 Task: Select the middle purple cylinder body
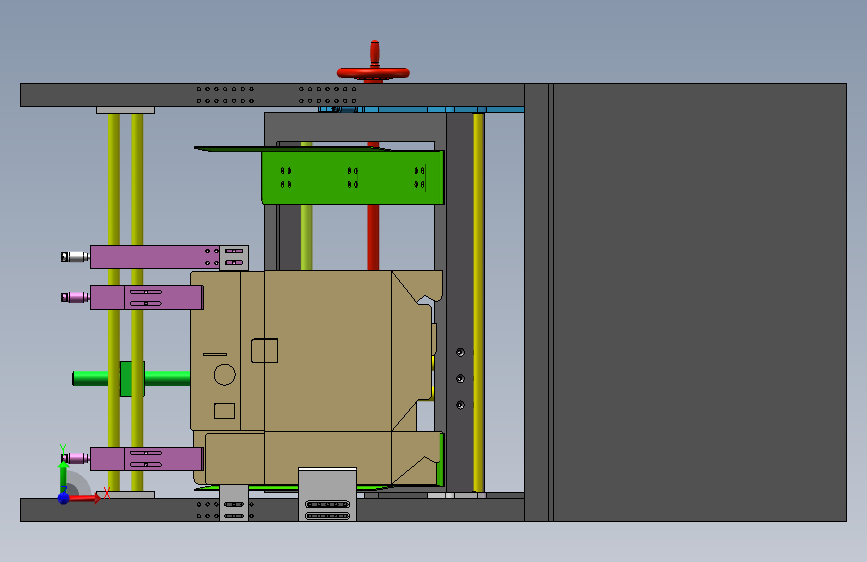point(147,298)
